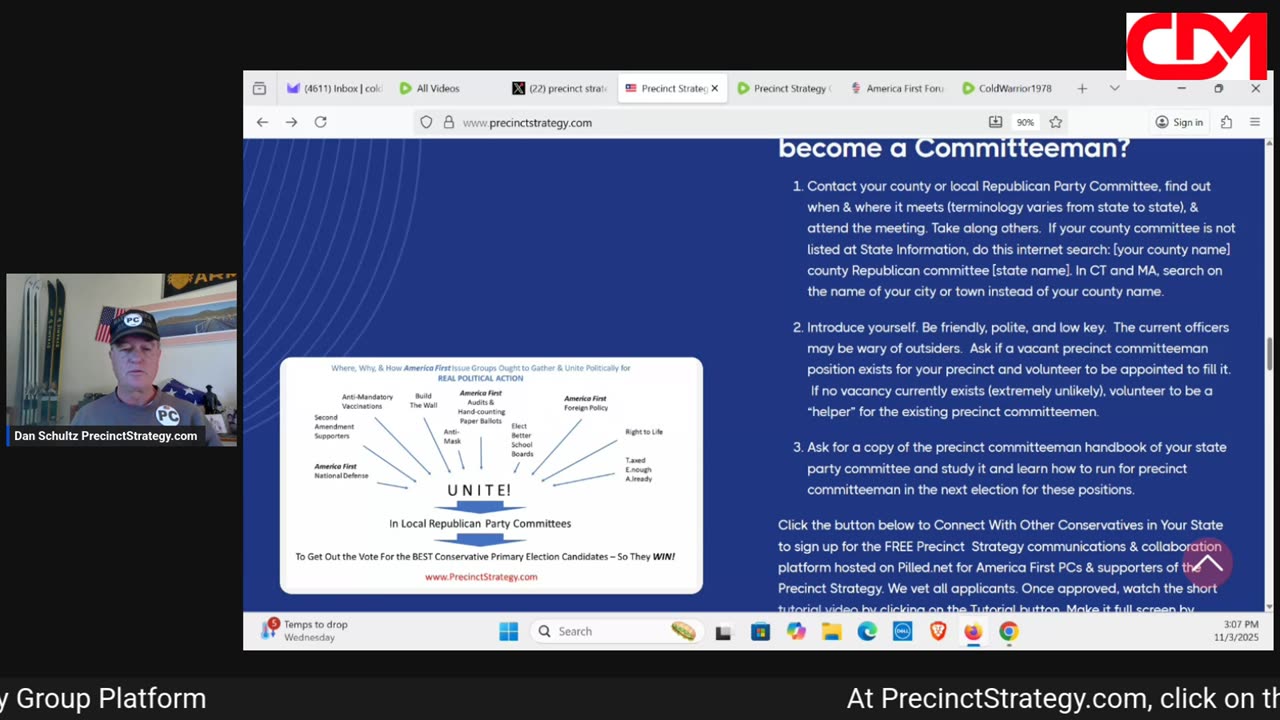
Task: Open the Unite infographic image
Action: coord(491,475)
